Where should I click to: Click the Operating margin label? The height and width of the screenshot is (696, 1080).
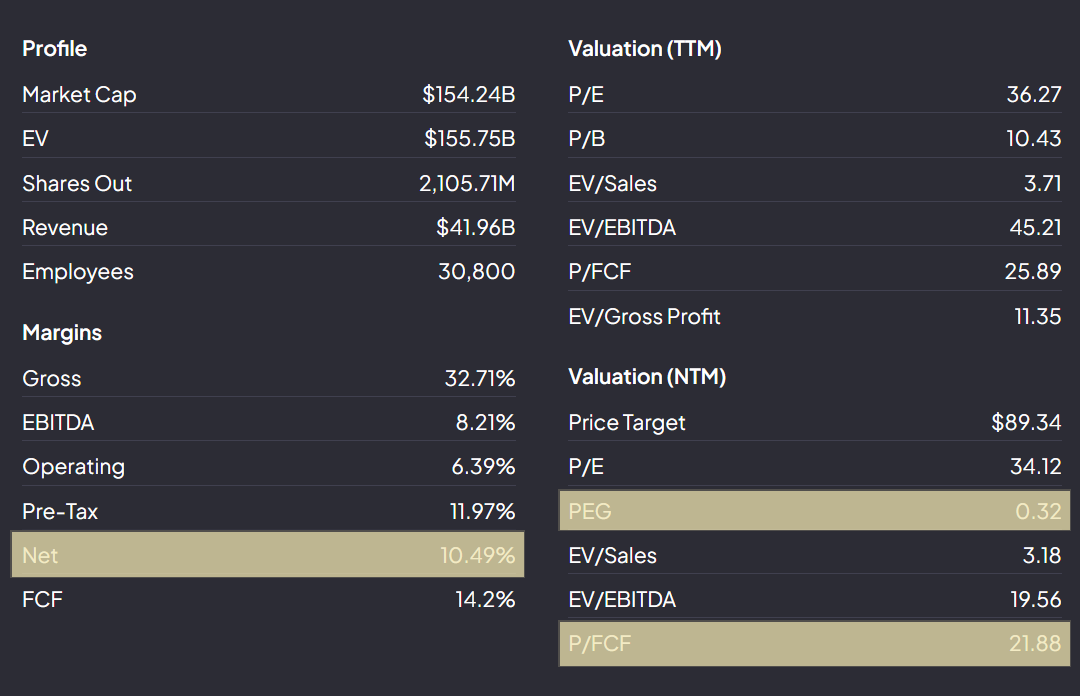pos(73,467)
